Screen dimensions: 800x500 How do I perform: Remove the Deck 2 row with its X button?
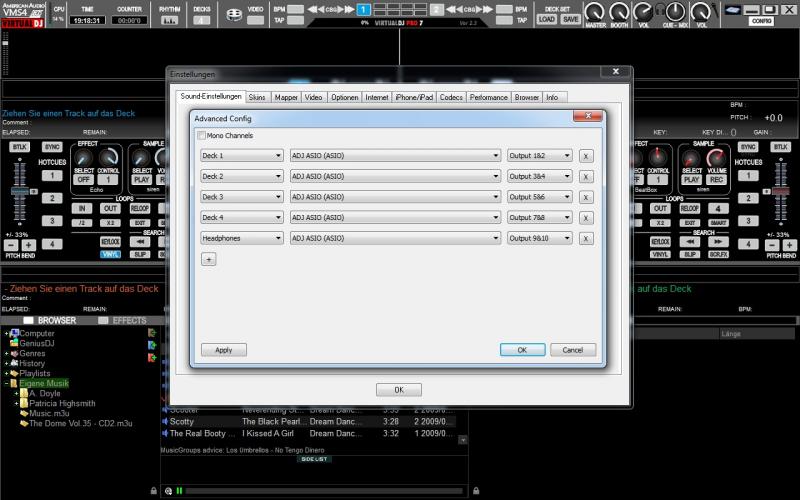[x=586, y=177]
